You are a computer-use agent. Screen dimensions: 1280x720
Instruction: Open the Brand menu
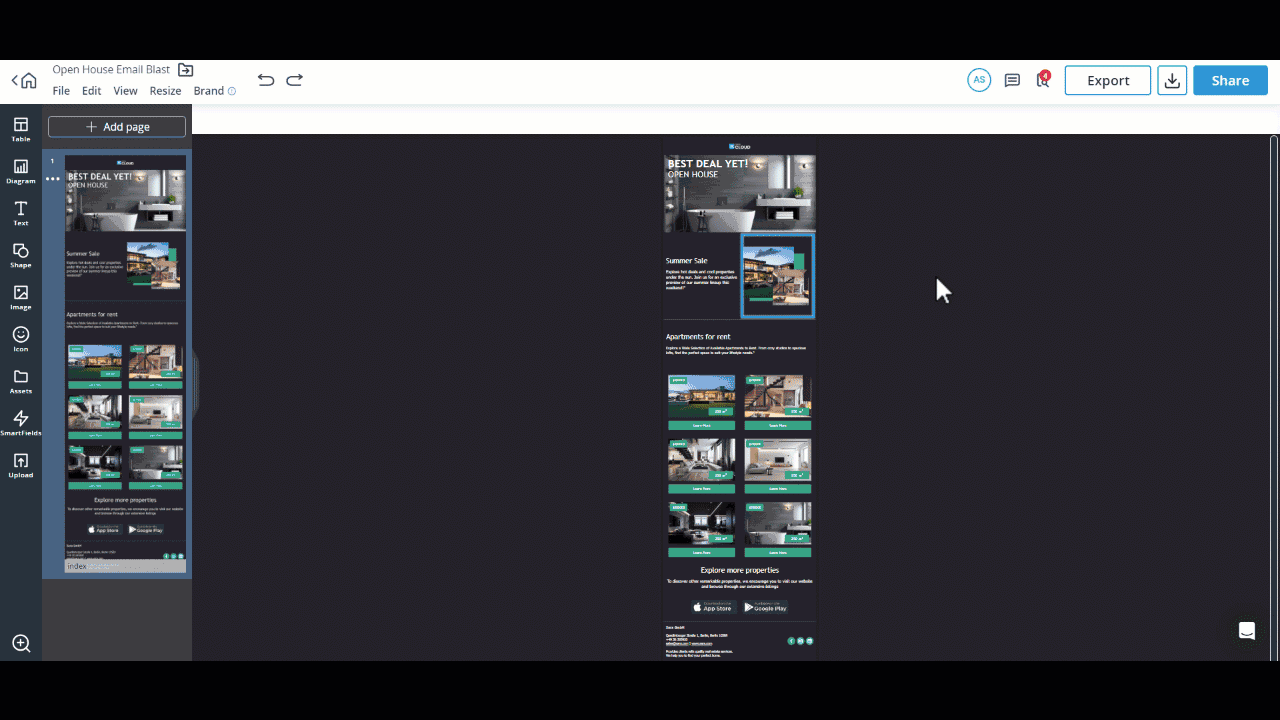209,91
